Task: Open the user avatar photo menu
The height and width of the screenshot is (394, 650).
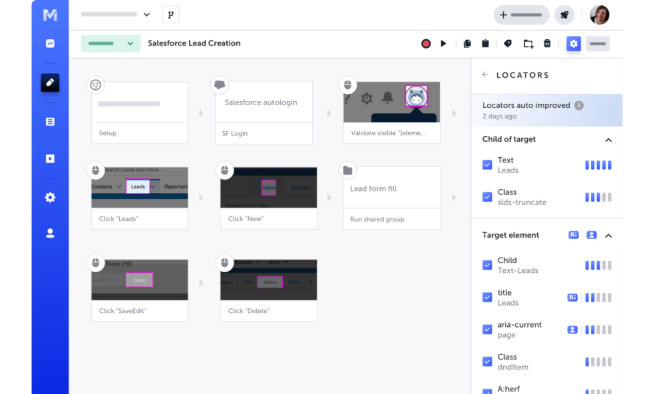Action: (599, 15)
